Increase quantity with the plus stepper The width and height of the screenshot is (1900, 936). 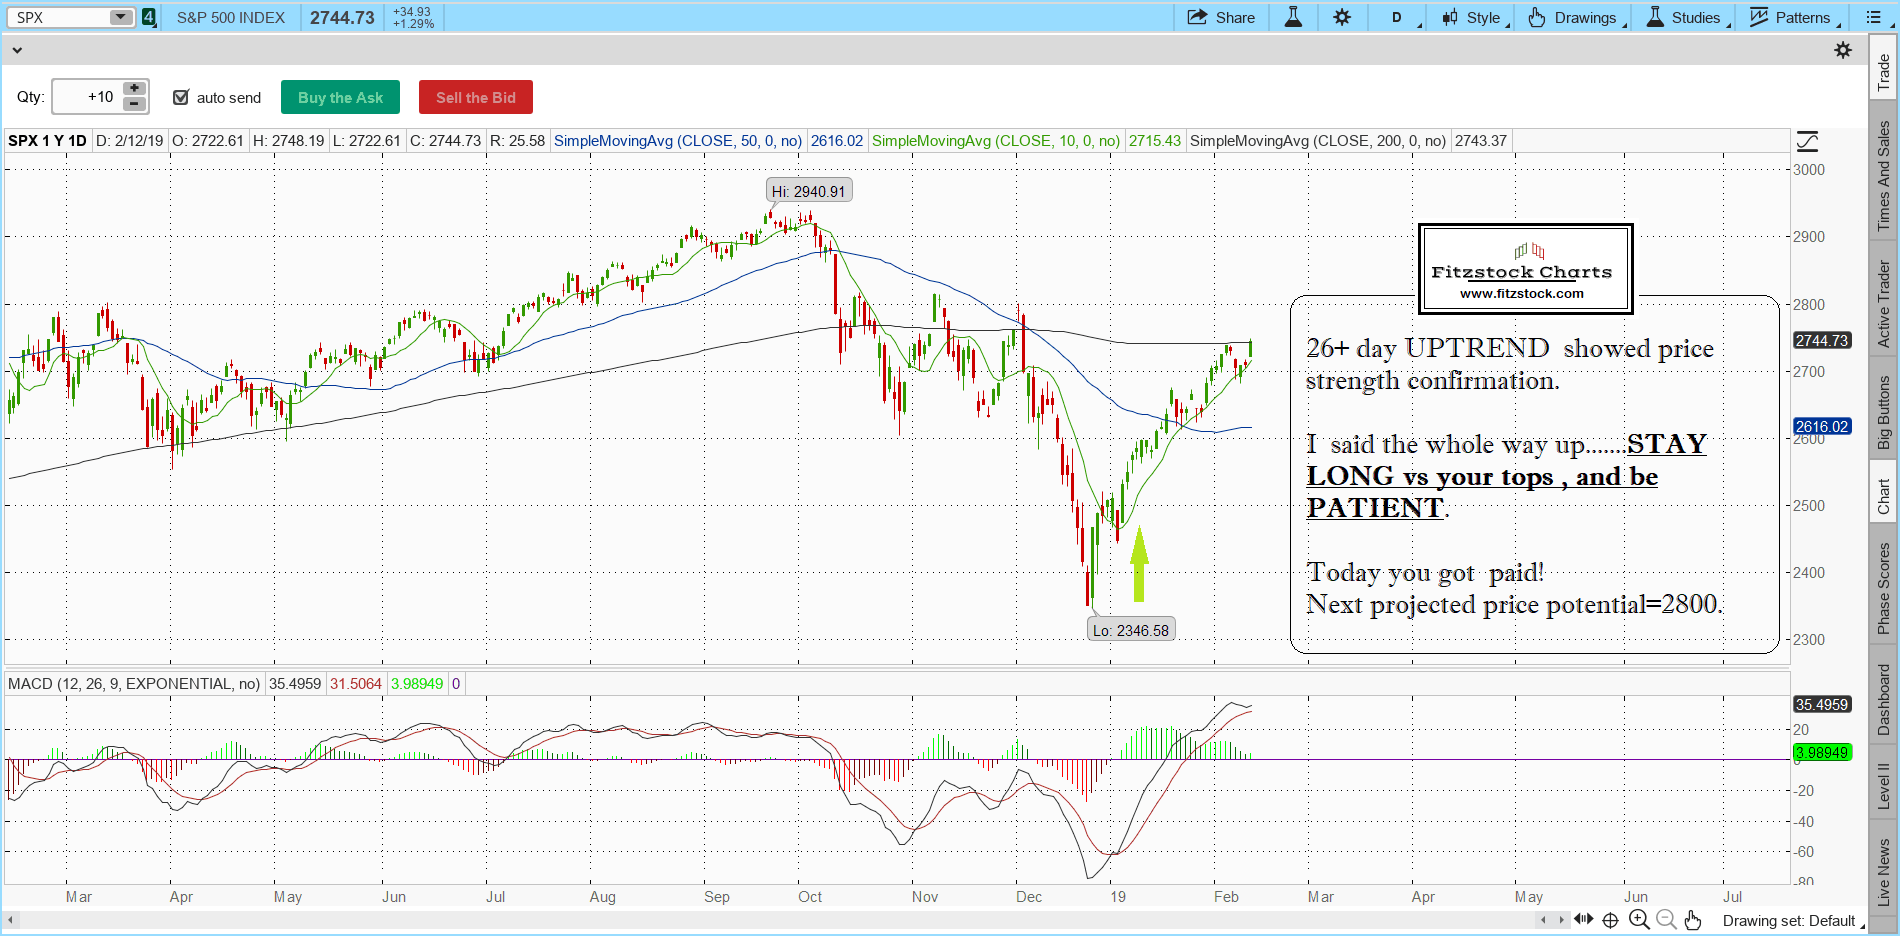[x=134, y=89]
